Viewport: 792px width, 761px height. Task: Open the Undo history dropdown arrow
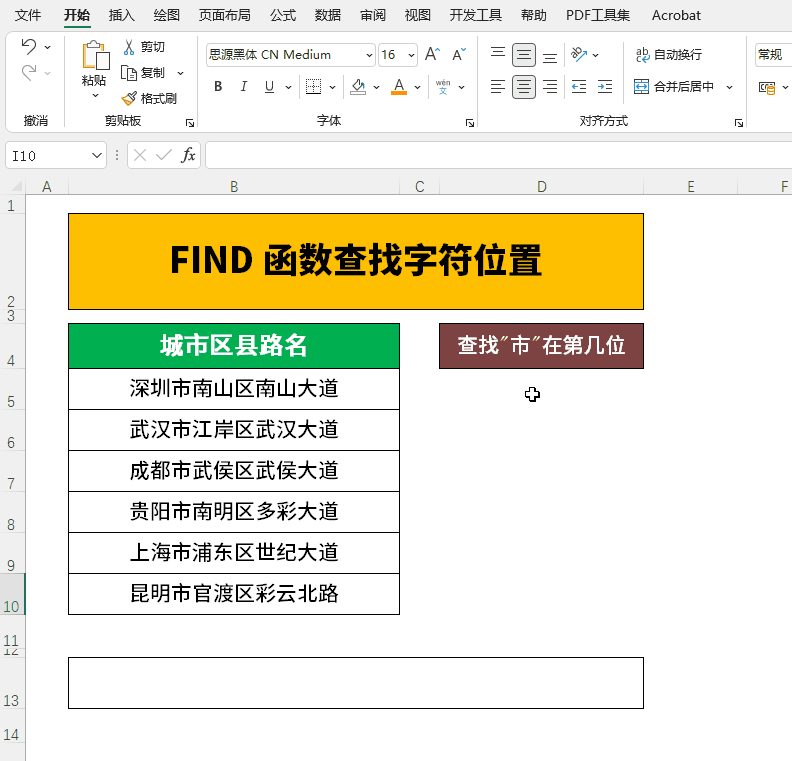[47, 47]
